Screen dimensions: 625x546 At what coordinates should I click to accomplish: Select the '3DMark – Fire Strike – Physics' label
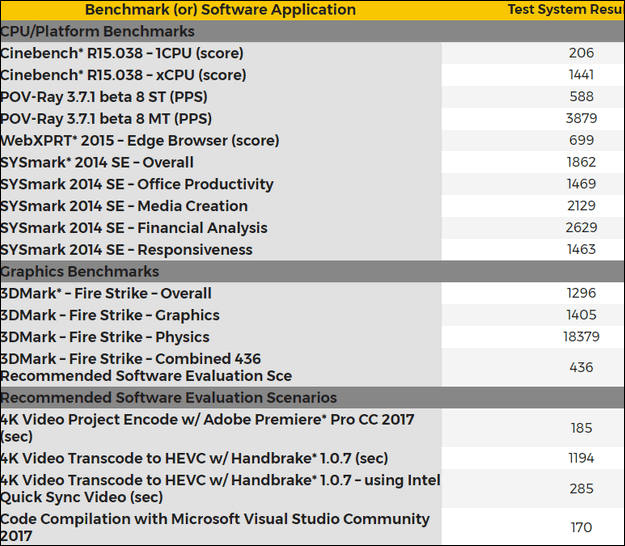pos(105,338)
